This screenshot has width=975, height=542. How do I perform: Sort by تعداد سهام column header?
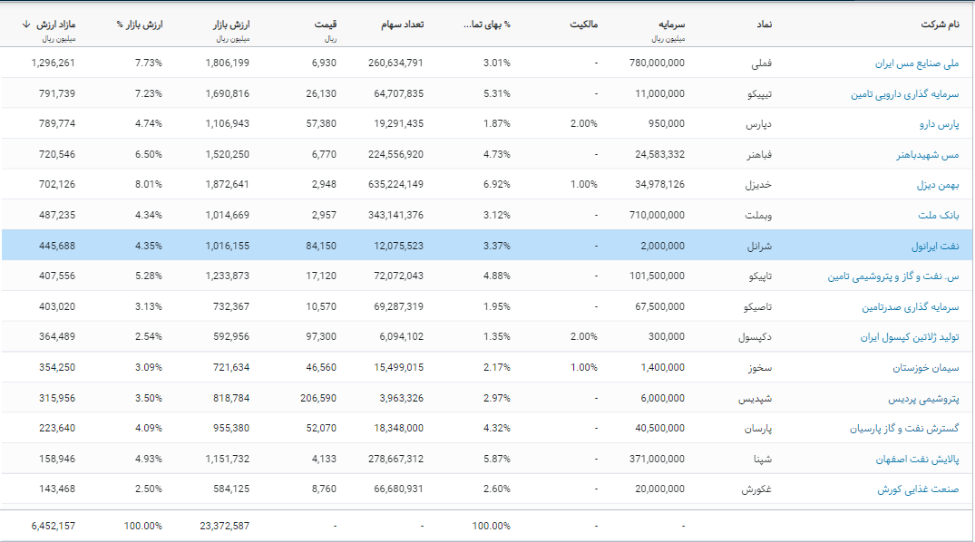pyautogui.click(x=399, y=24)
